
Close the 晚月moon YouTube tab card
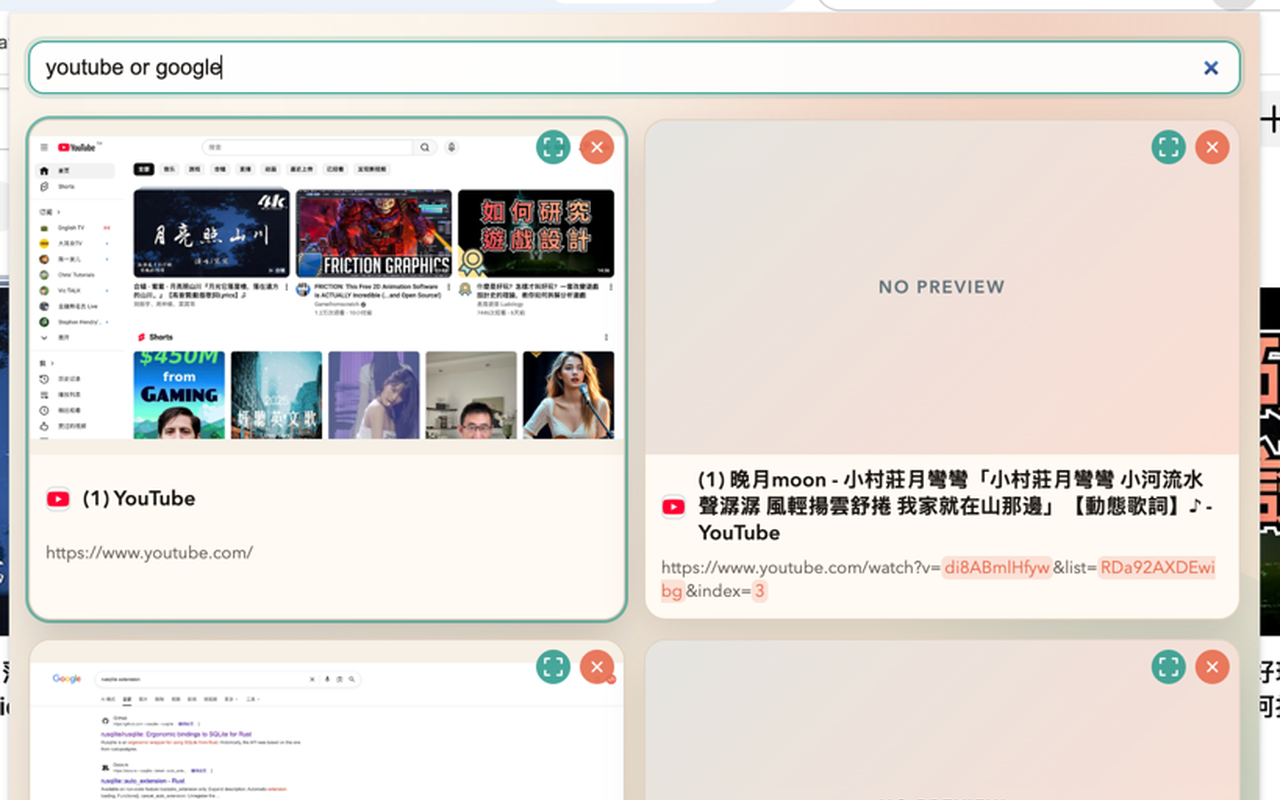click(1212, 147)
